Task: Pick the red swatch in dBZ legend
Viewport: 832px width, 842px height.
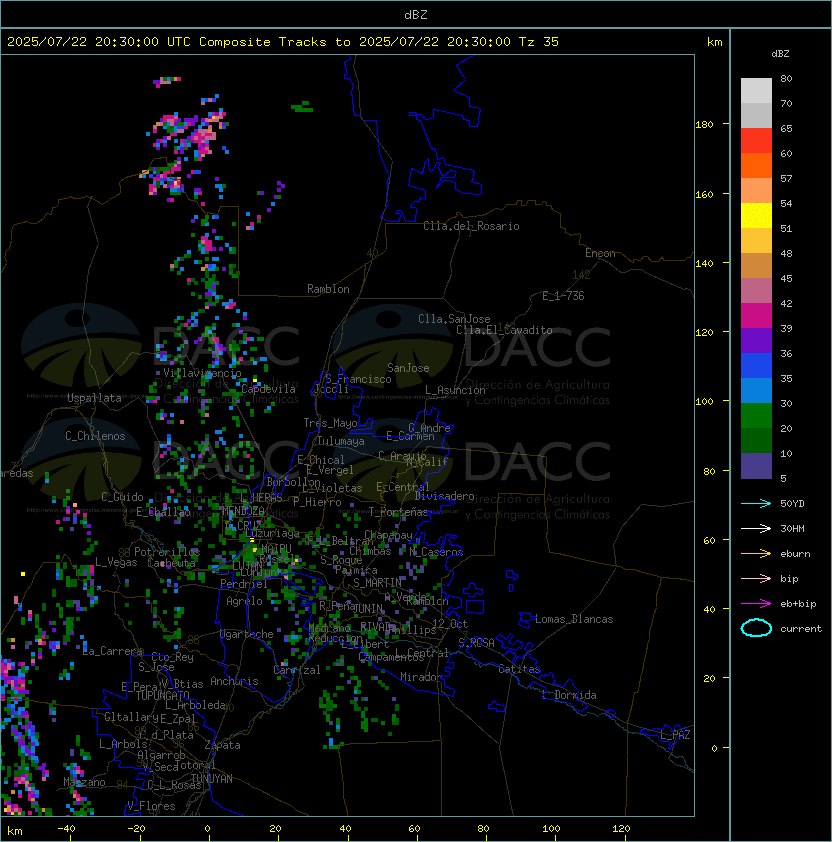Action: coord(756,141)
